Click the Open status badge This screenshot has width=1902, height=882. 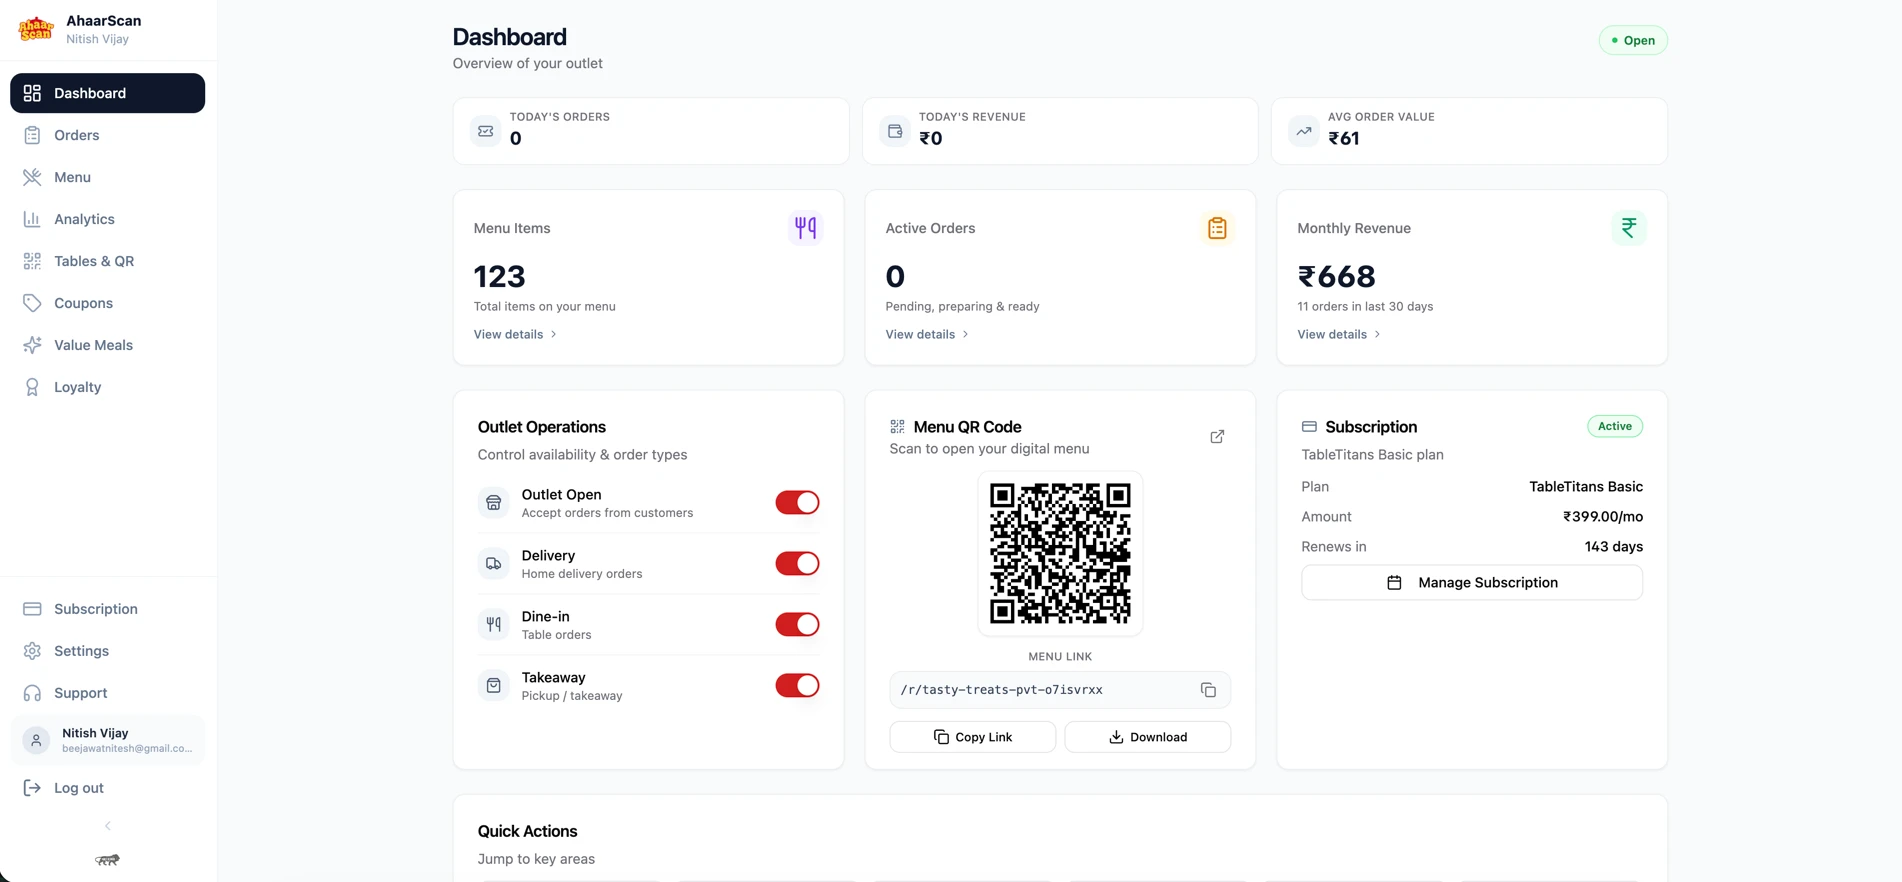(1633, 40)
